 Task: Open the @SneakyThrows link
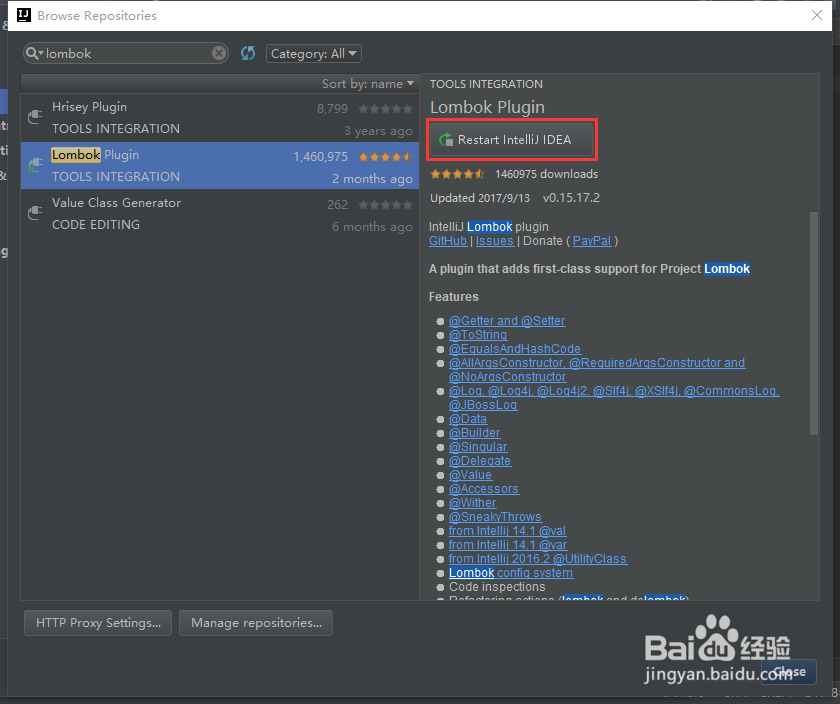[495, 516]
